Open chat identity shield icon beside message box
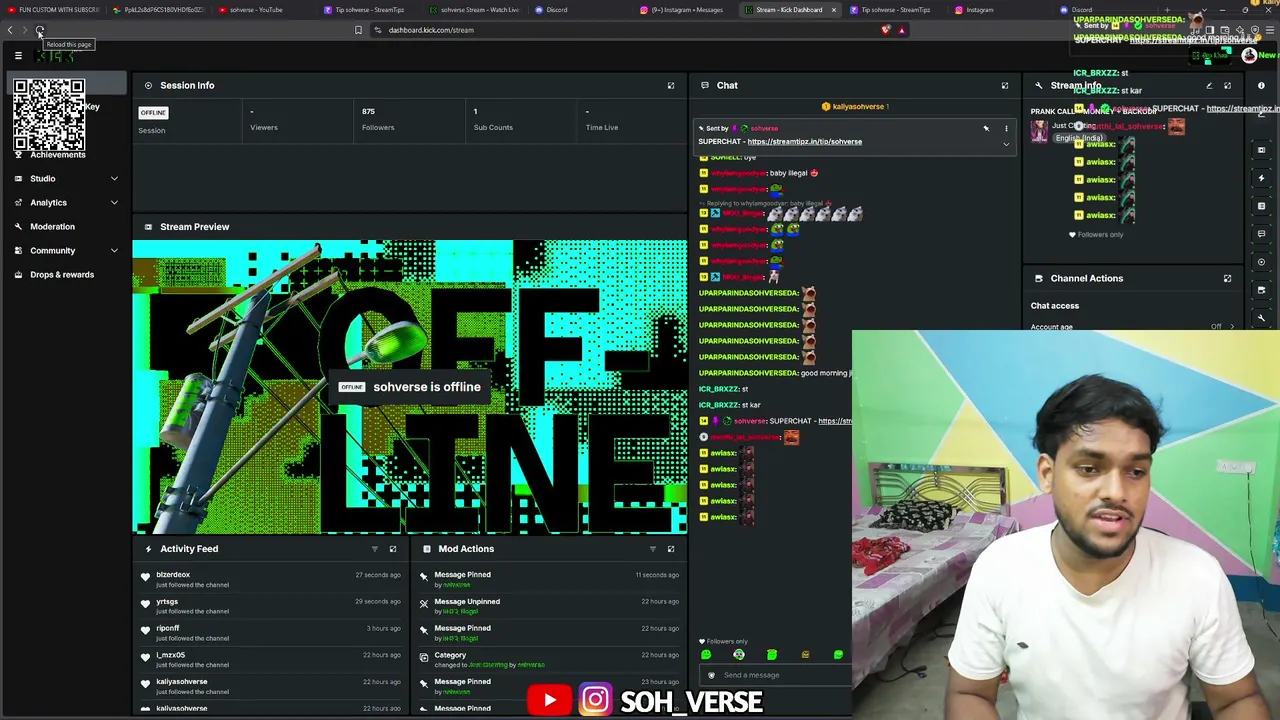The image size is (1280, 720). coord(712,675)
